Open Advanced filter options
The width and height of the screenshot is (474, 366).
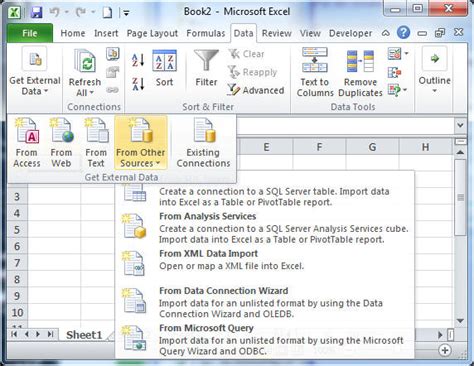tap(256, 90)
